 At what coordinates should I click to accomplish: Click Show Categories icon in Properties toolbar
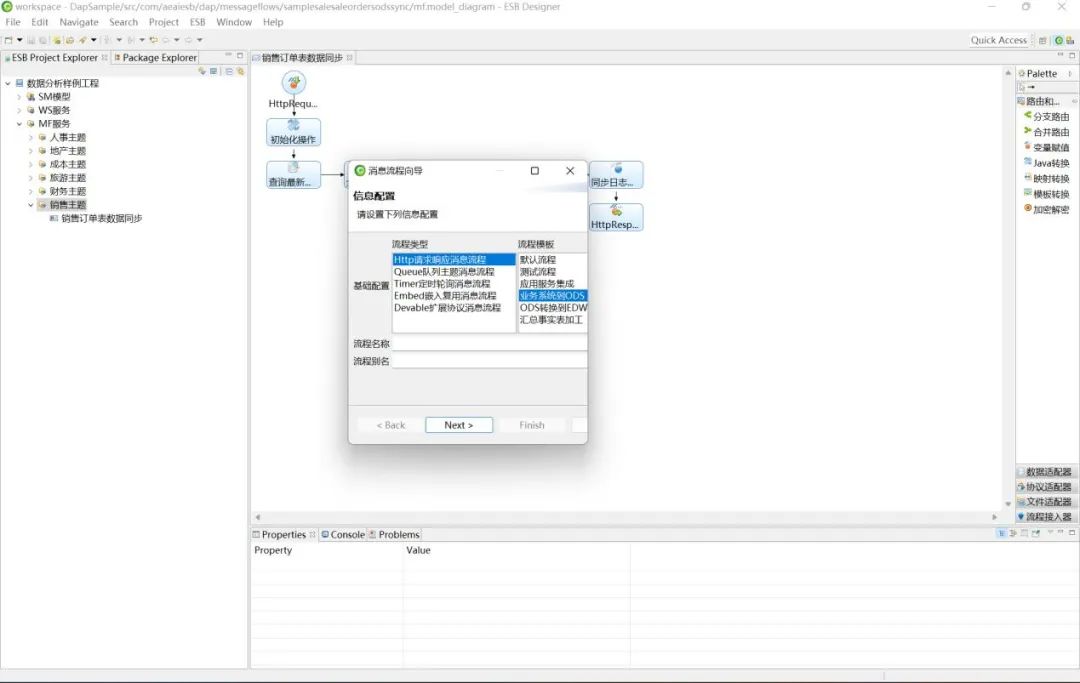click(1001, 534)
